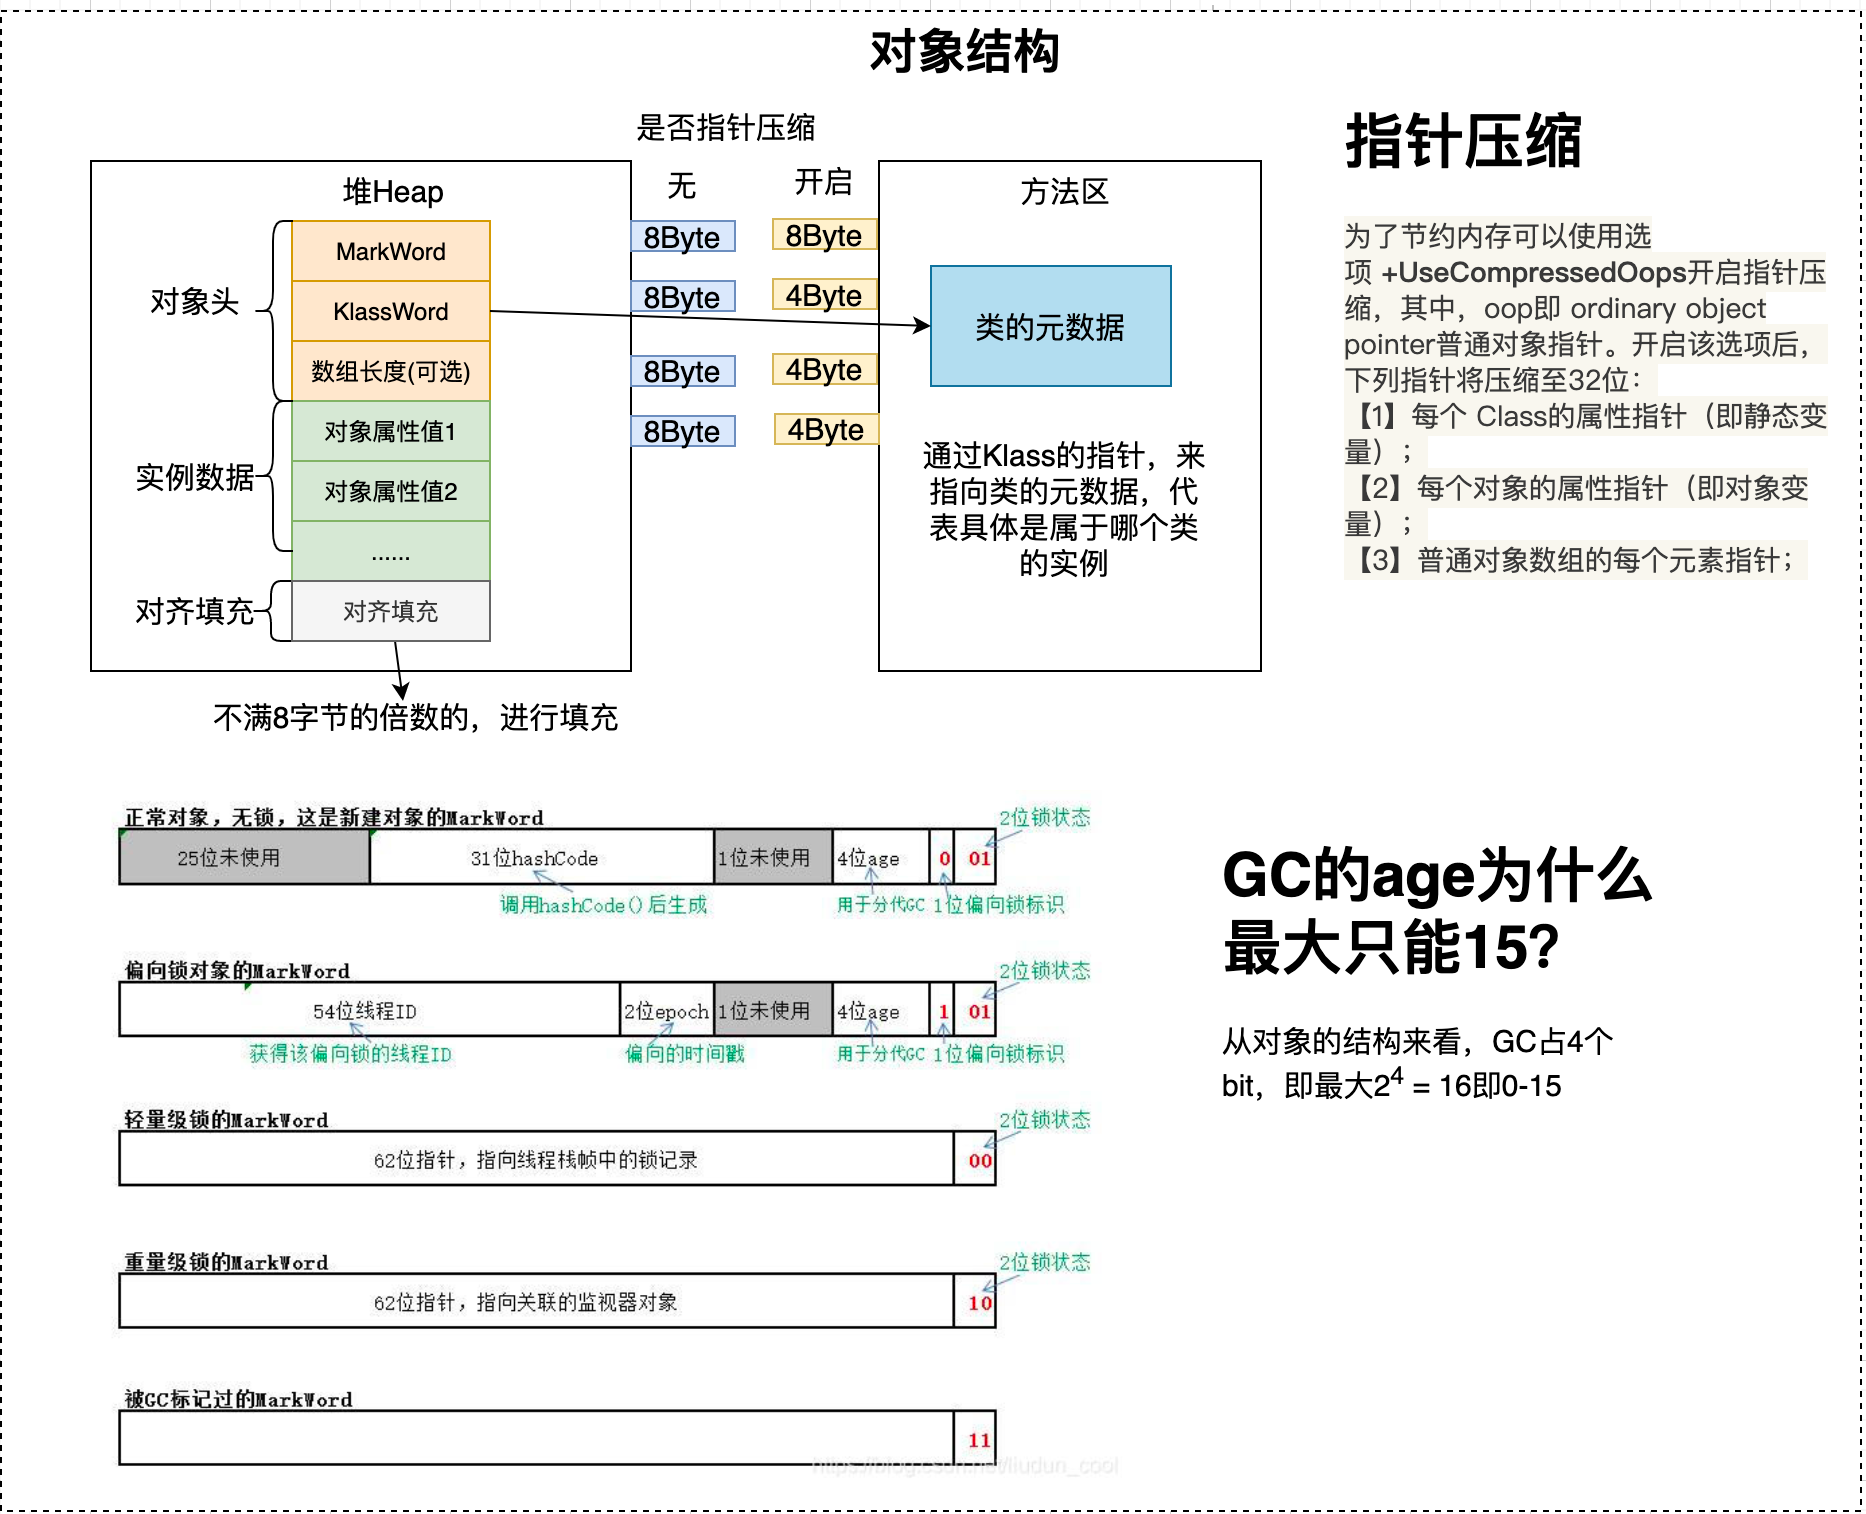The width and height of the screenshot is (1866, 1514).
Task: Click the +UseCompressedOops paragraph text
Action: click(1585, 308)
